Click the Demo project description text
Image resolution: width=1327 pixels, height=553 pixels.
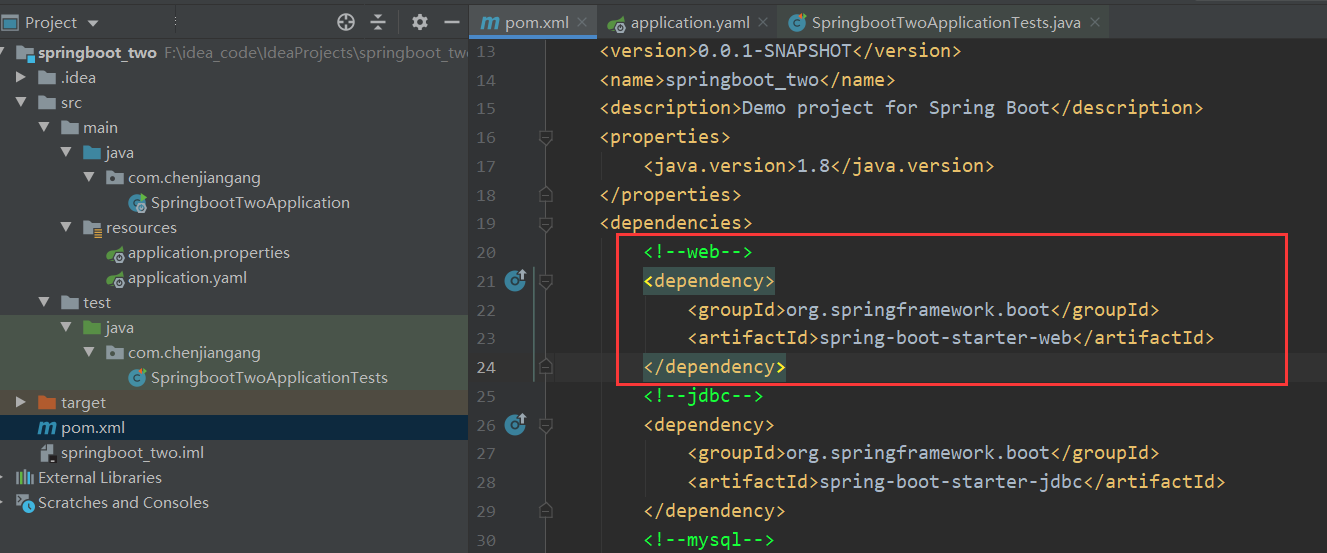coord(895,108)
